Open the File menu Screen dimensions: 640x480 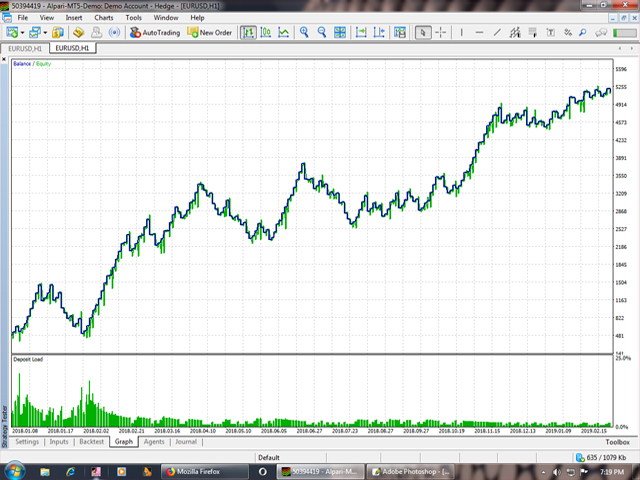(23, 18)
